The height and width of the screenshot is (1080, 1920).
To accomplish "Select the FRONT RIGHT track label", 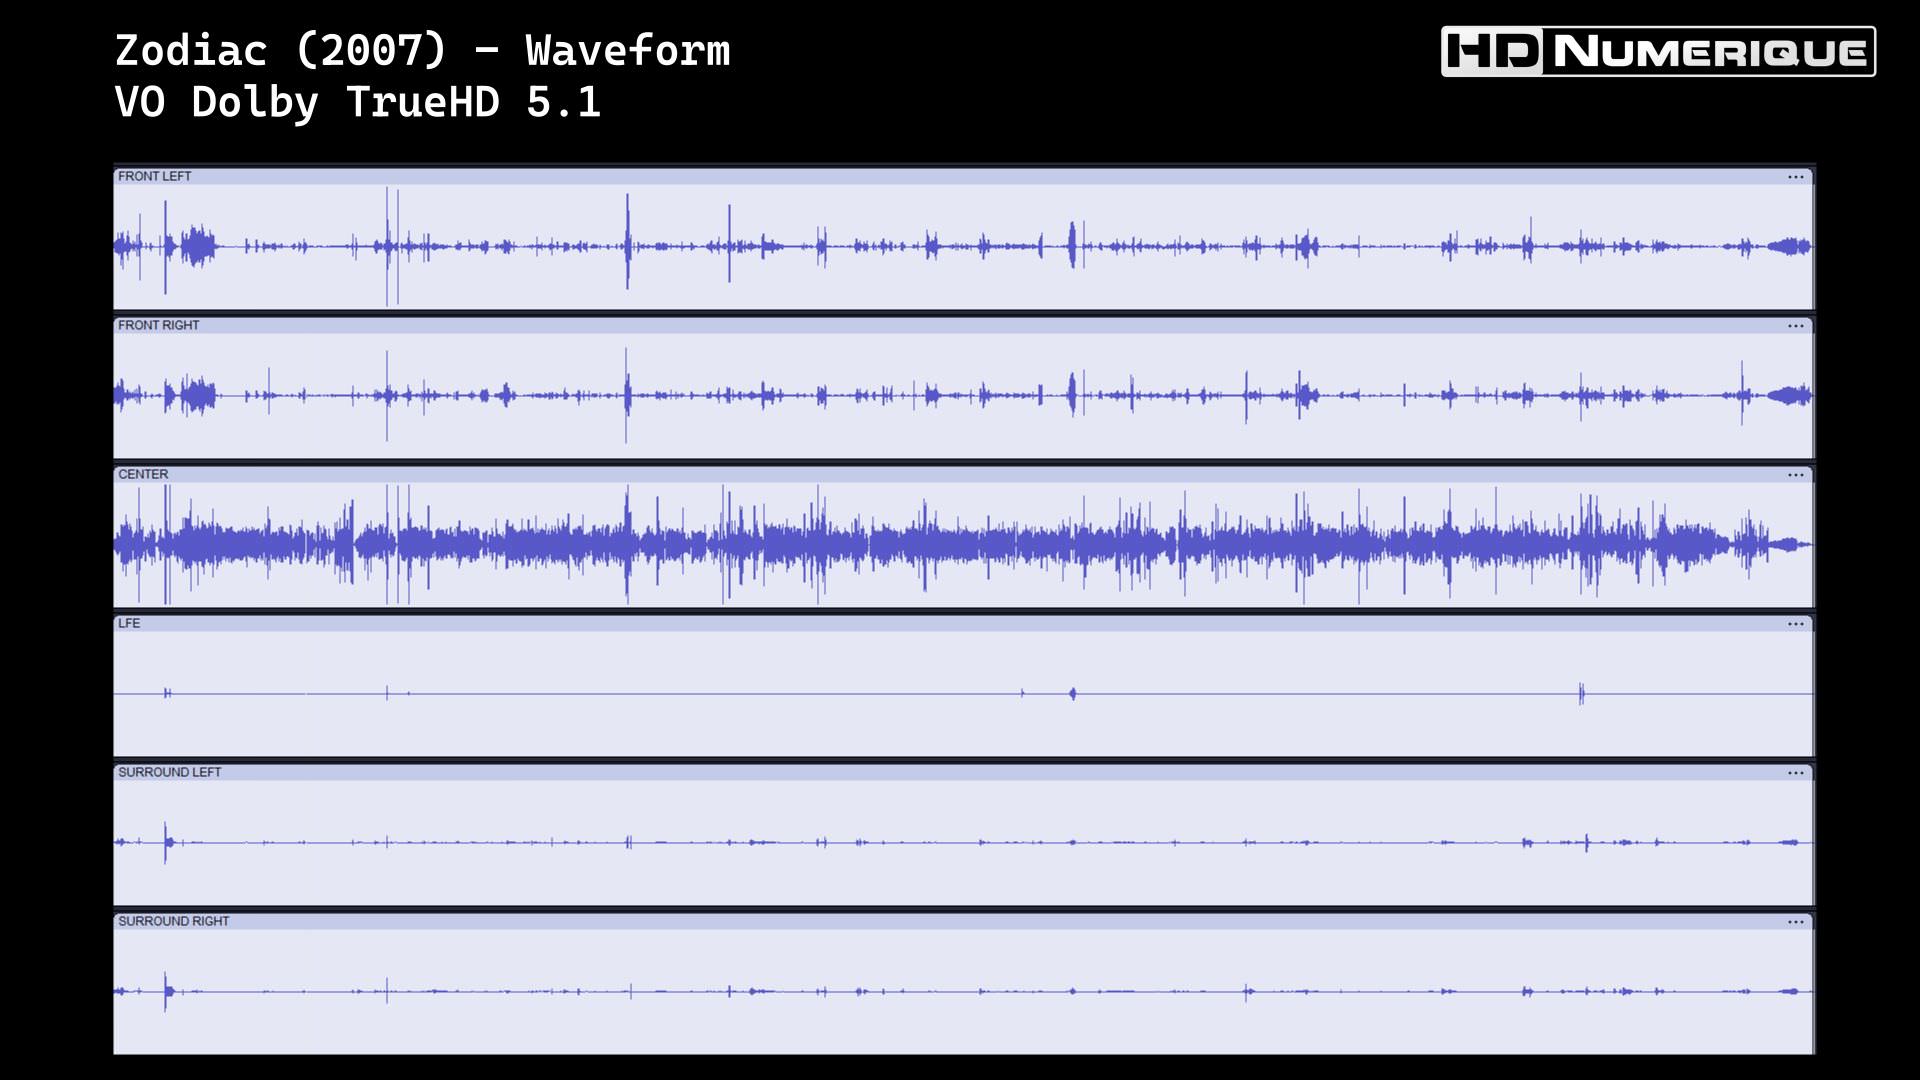I will pyautogui.click(x=159, y=325).
